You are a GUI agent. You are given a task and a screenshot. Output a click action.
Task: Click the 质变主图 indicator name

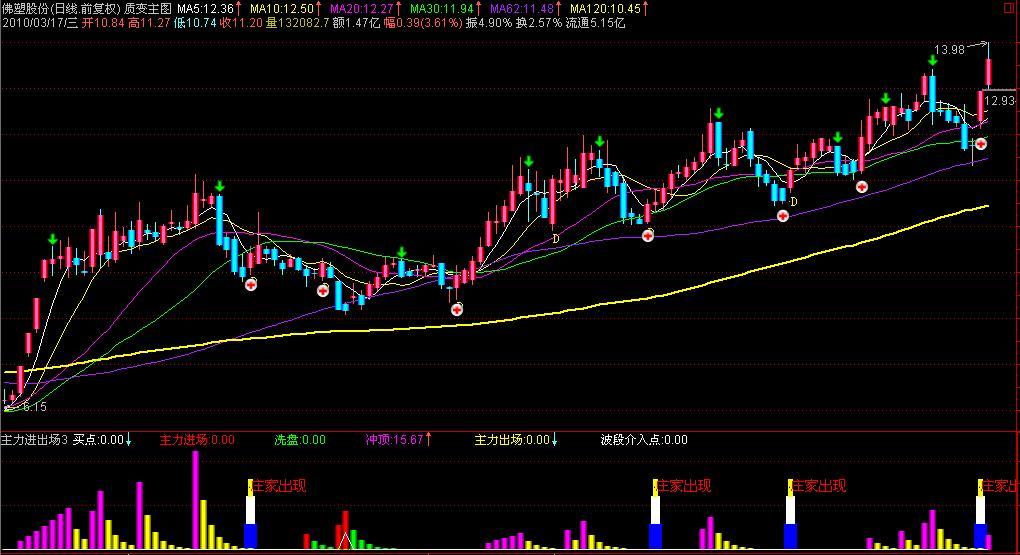148,8
